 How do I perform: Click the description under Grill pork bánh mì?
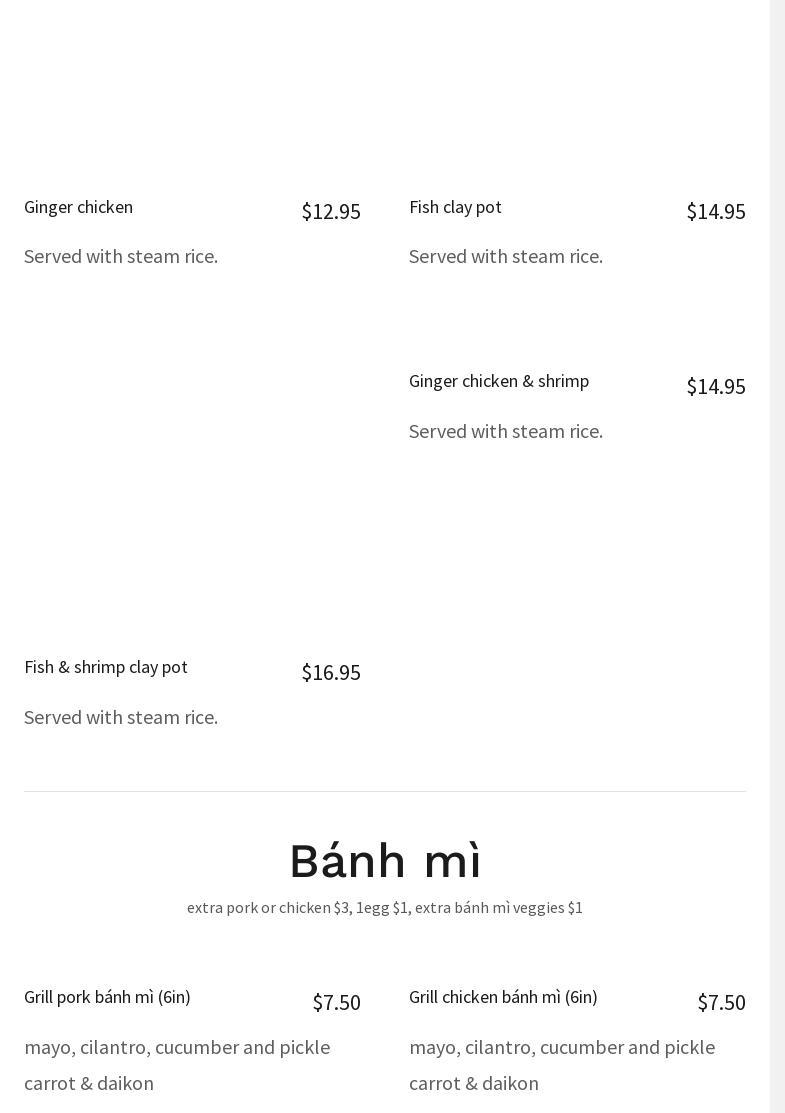(x=177, y=1065)
